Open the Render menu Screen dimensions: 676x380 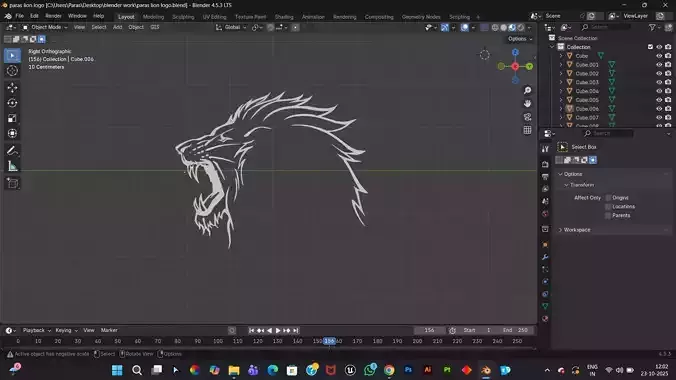(x=53, y=16)
